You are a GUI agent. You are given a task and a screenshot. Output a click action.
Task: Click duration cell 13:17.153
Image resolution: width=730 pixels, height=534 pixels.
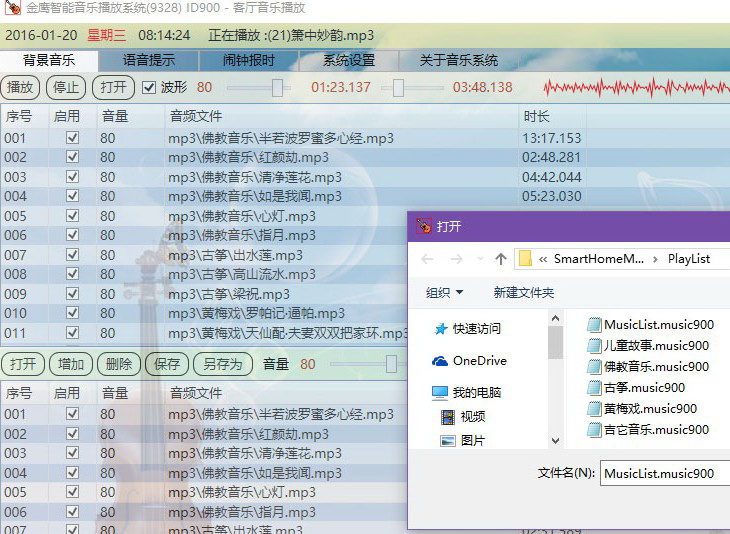(551, 138)
